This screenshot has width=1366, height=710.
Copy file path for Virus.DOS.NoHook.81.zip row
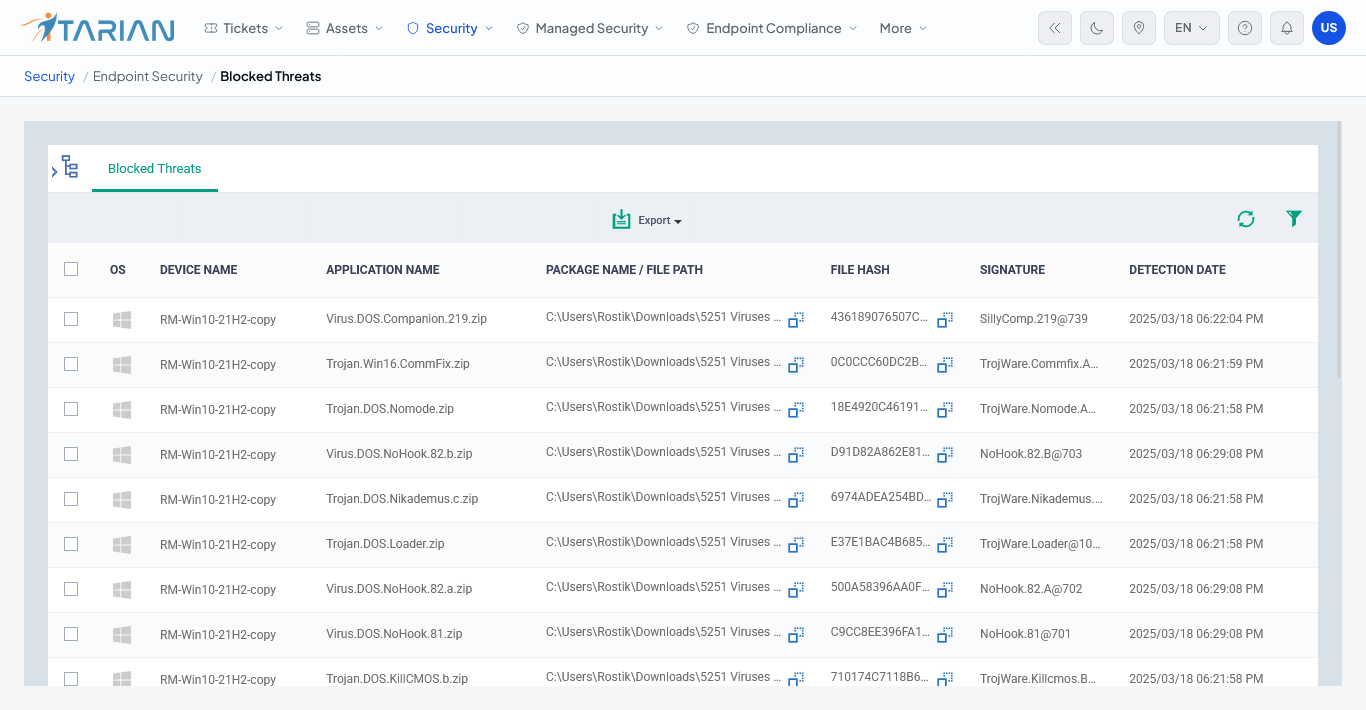pos(796,634)
